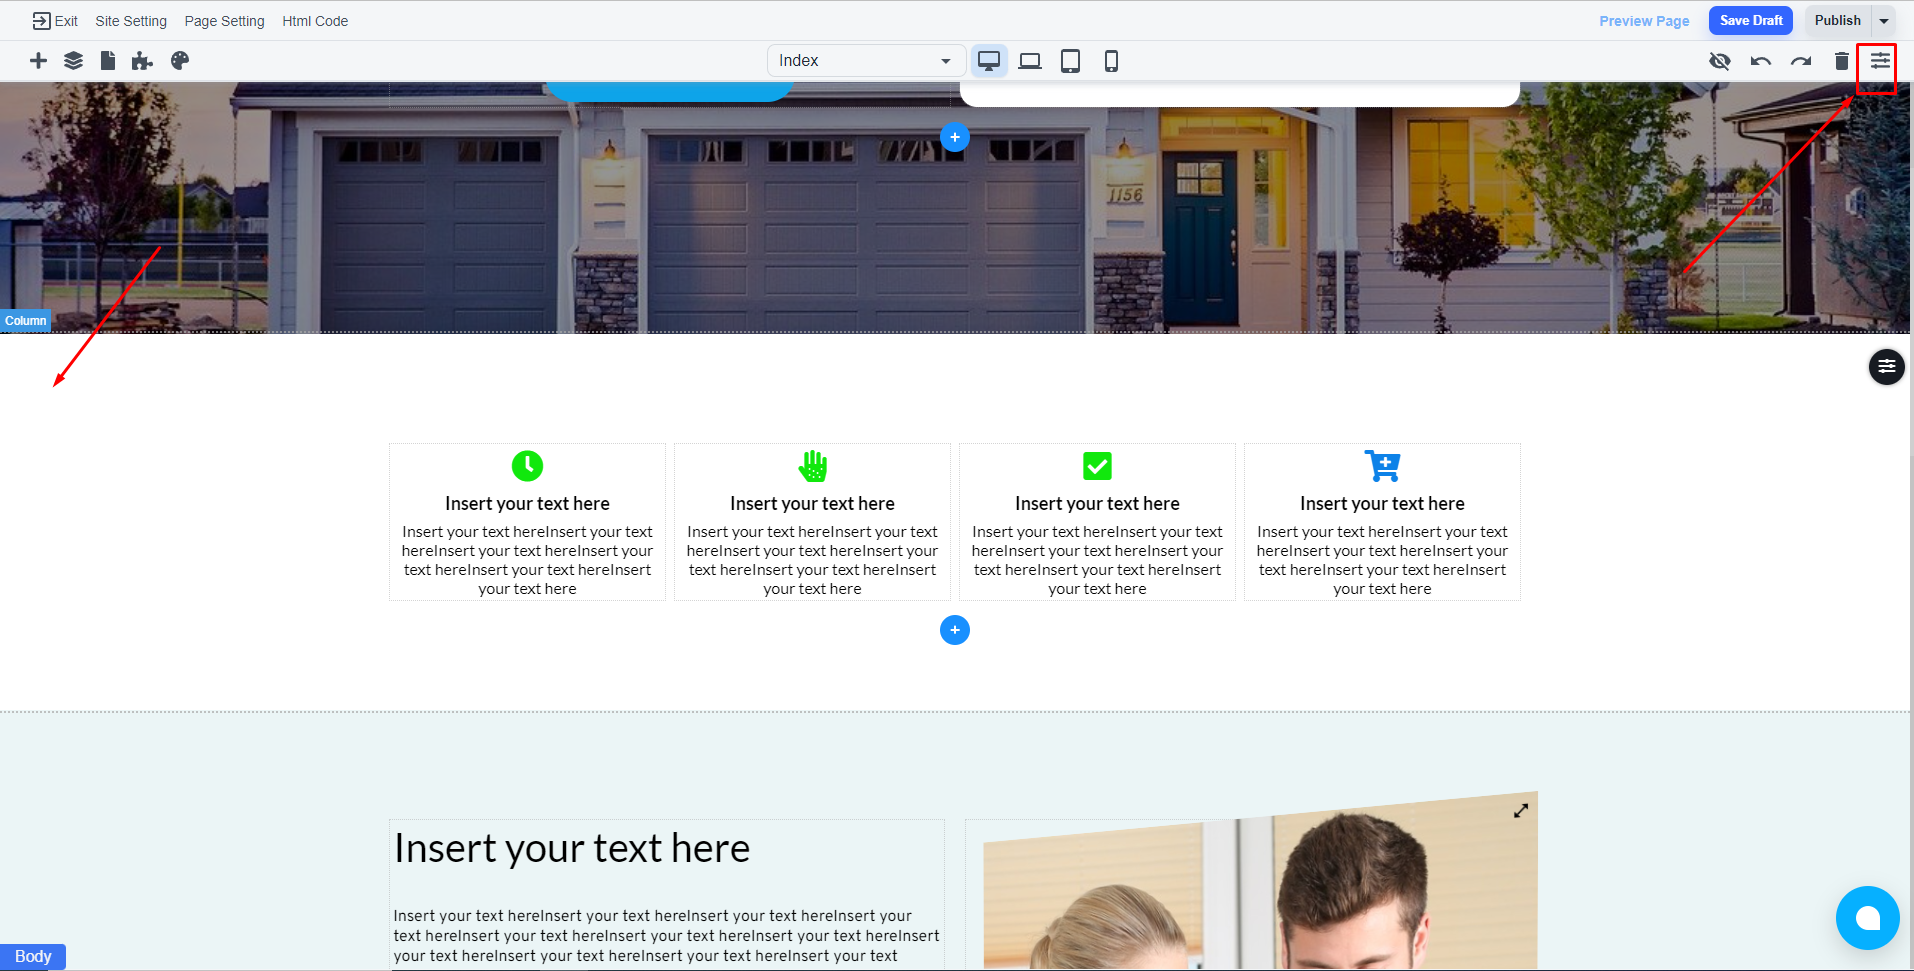Open the Html Code menu

click(315, 21)
